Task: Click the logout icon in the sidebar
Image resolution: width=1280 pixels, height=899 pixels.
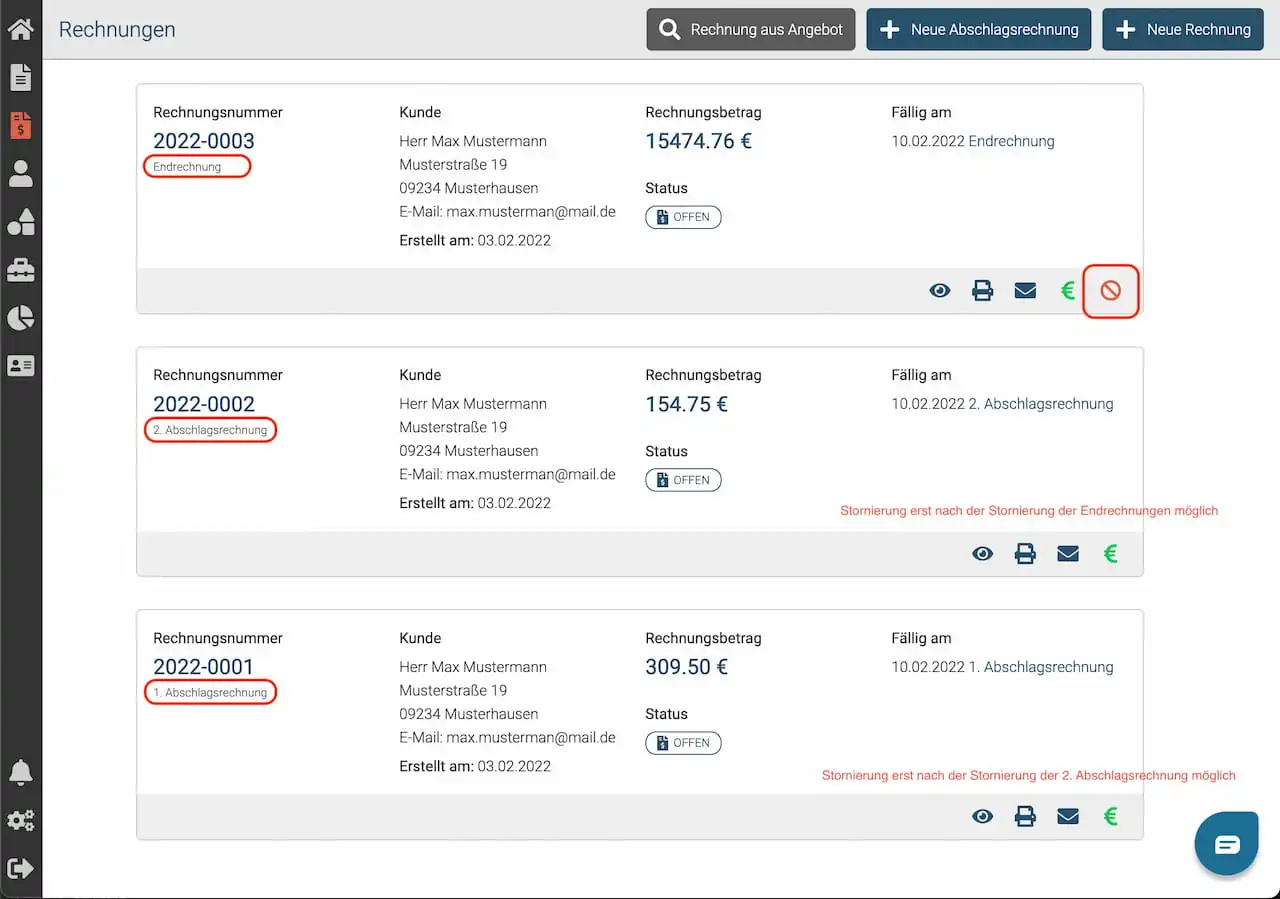Action: click(20, 868)
